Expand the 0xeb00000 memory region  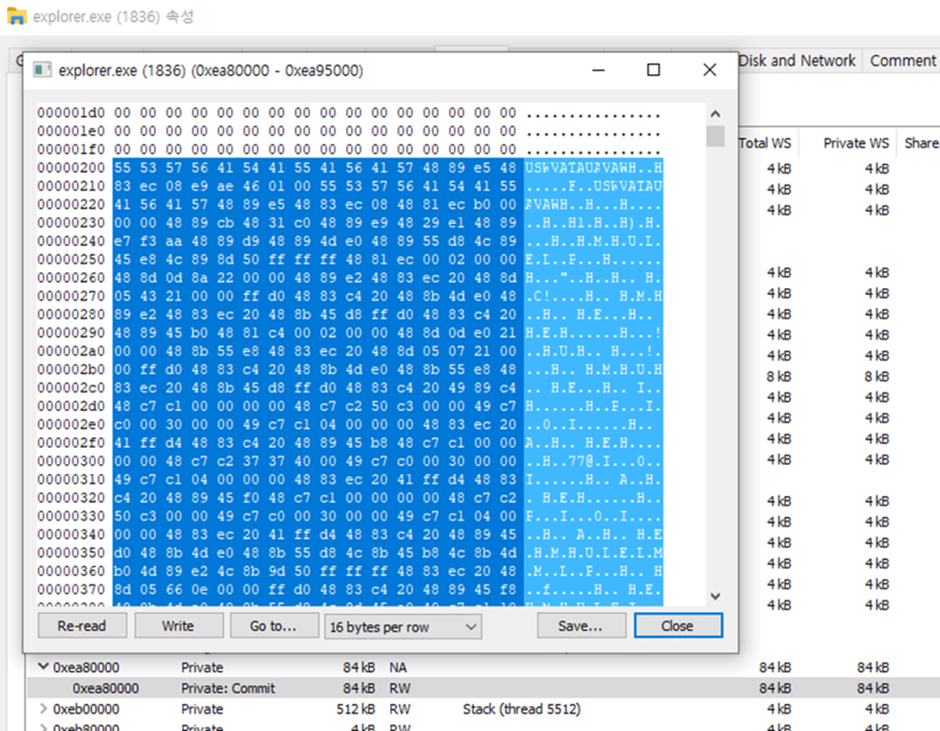coord(43,708)
